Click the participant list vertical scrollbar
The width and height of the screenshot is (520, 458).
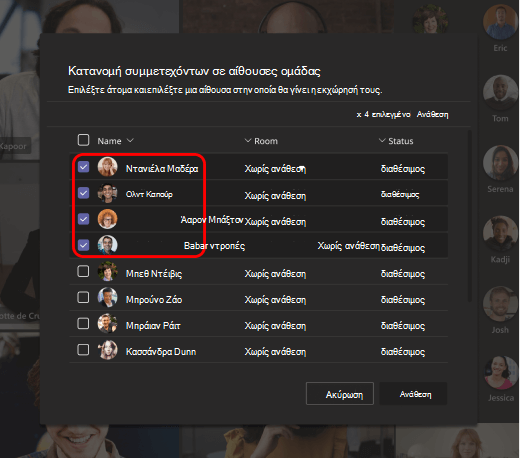[470, 216]
